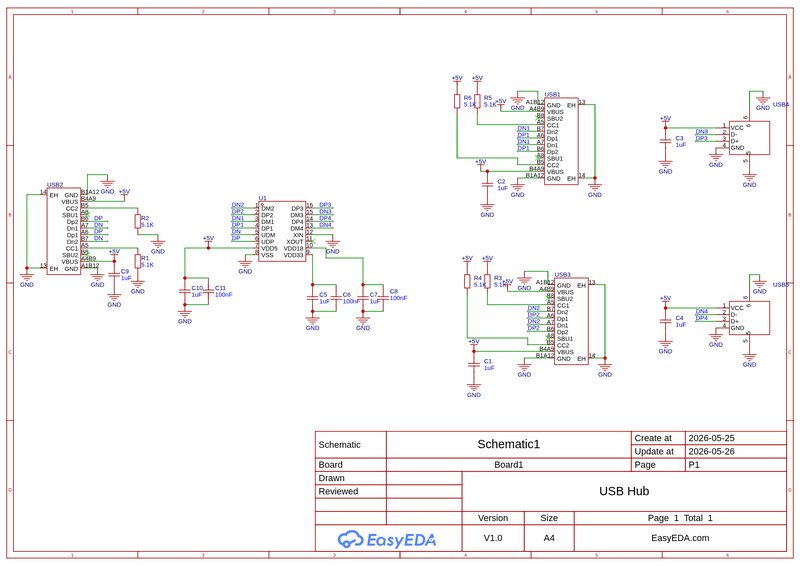Select capacitor C9 symbol
Image resolution: width=800 pixels, height=566 pixels.
pos(114,275)
